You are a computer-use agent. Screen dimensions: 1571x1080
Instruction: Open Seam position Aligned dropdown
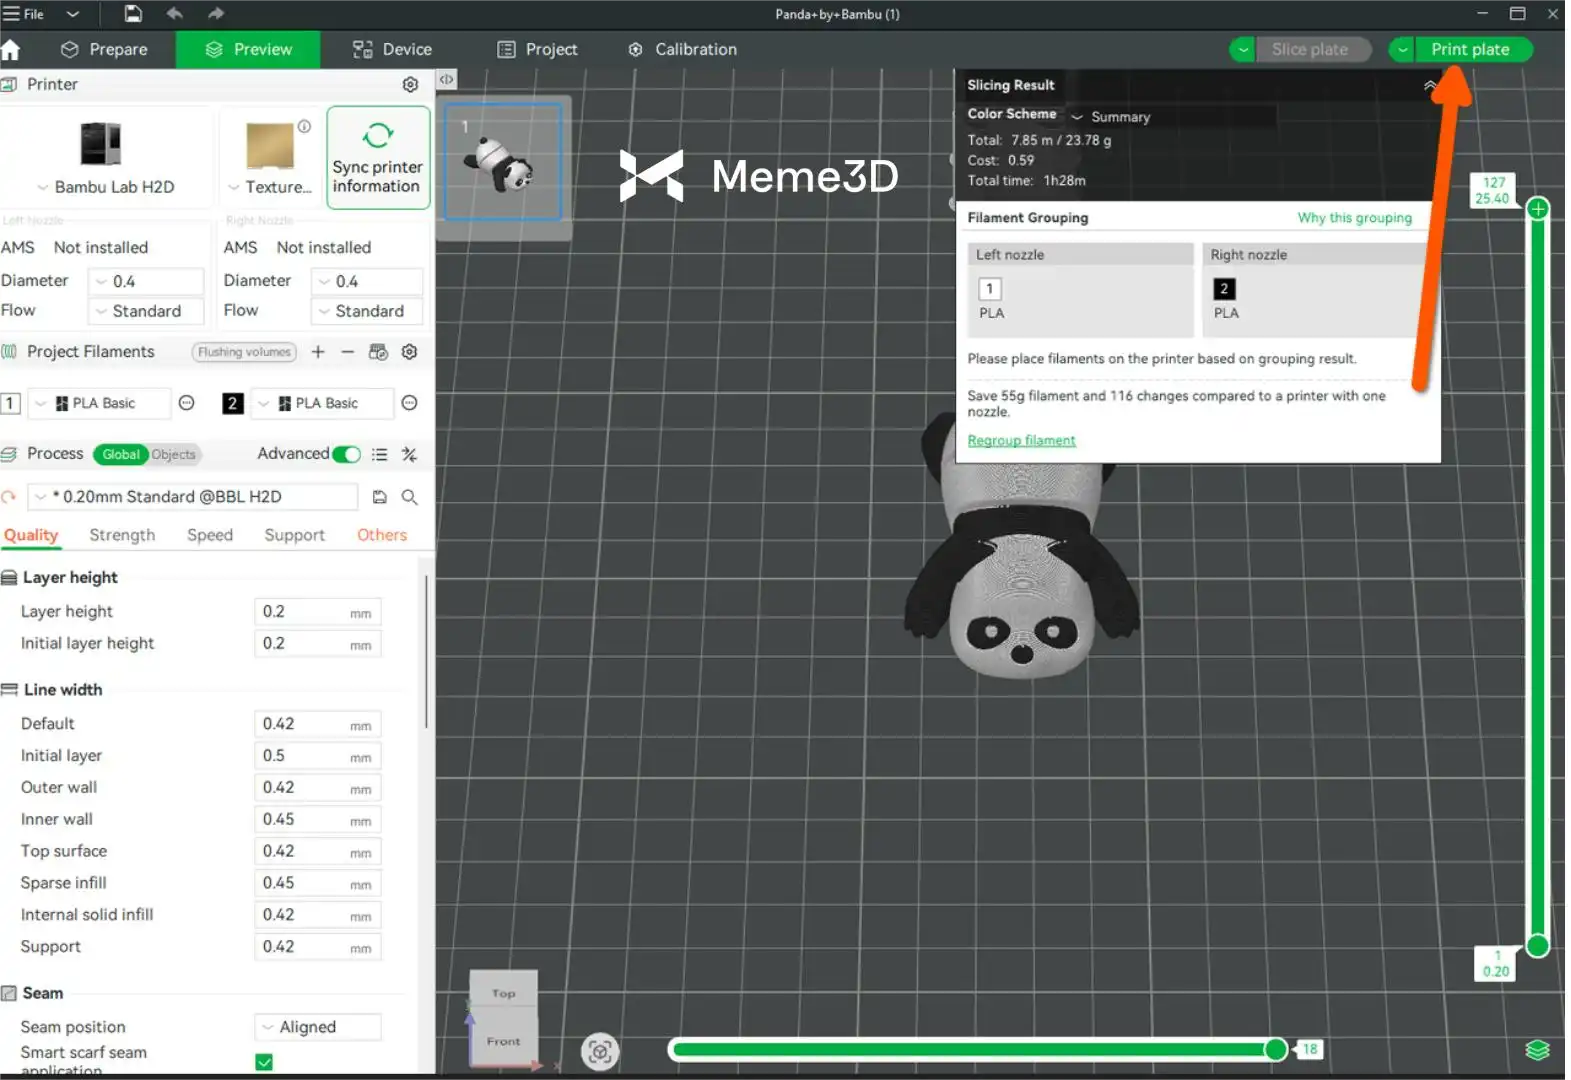pos(318,1027)
